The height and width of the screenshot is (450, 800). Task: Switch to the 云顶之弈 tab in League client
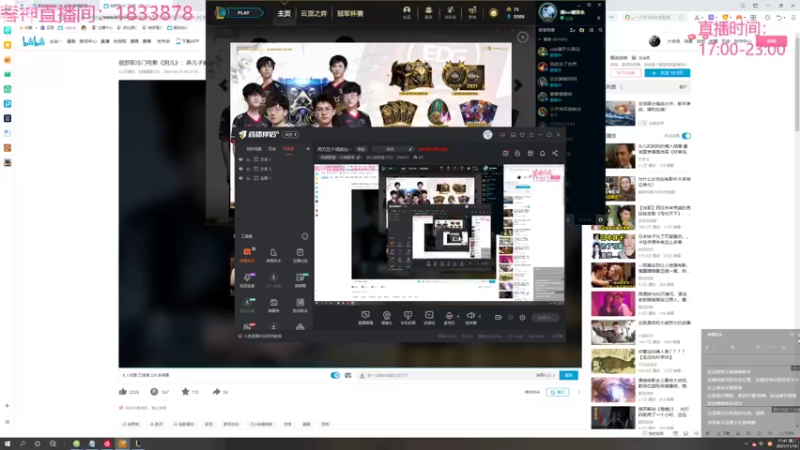[313, 13]
